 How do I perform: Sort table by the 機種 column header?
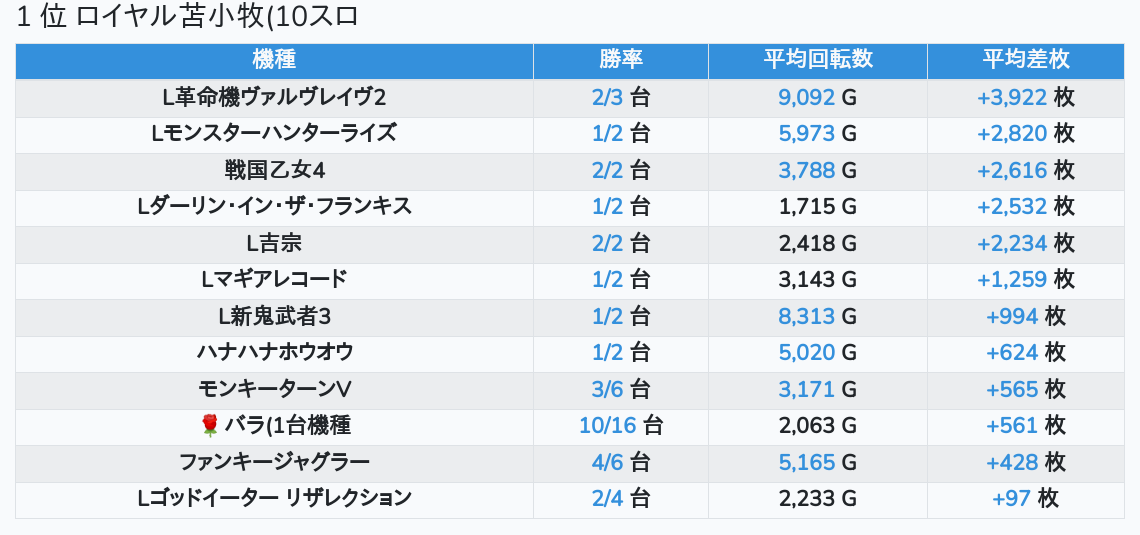pos(274,60)
